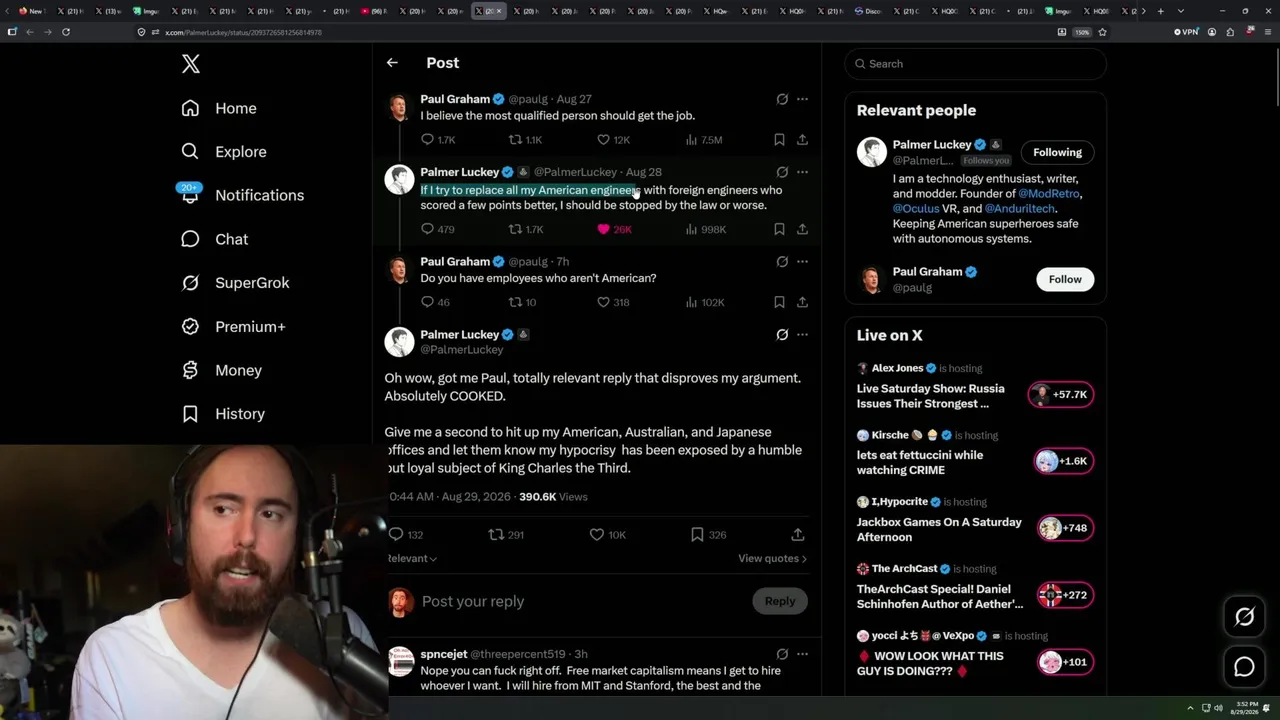
Task: Open the Relevant reply sort dropdown
Action: pyautogui.click(x=412, y=558)
